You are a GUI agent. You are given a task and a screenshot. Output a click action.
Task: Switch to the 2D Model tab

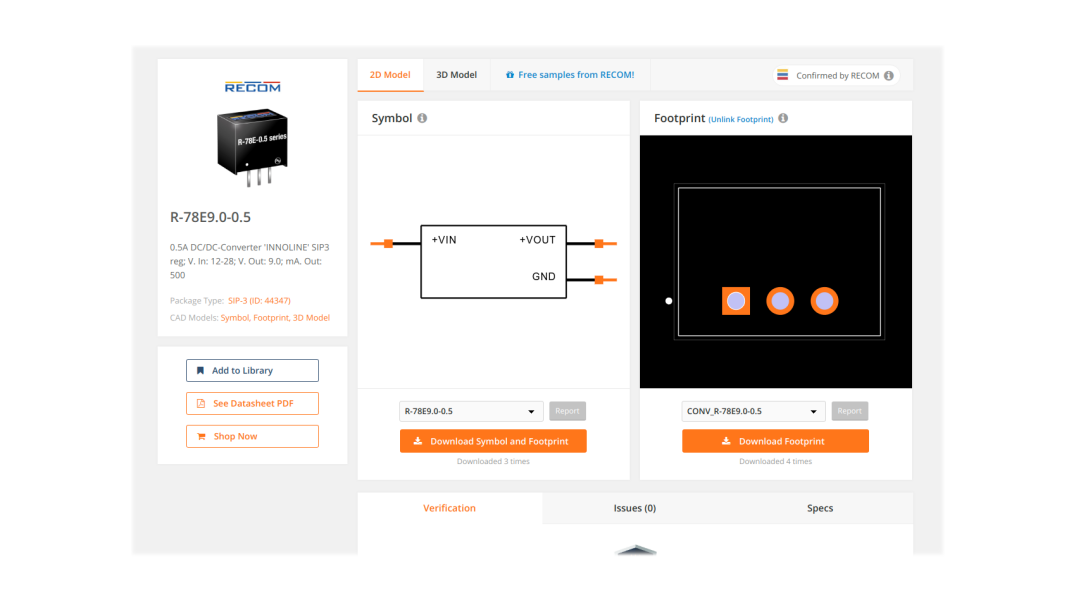coord(390,75)
